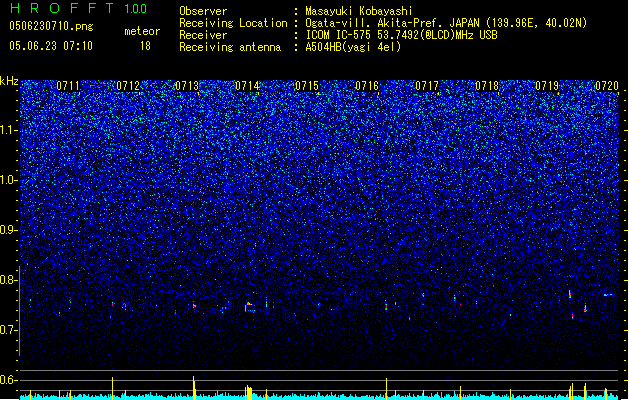The width and height of the screenshot is (629, 400).
Task: Click the version number 1.0.0
Action: pyautogui.click(x=135, y=9)
